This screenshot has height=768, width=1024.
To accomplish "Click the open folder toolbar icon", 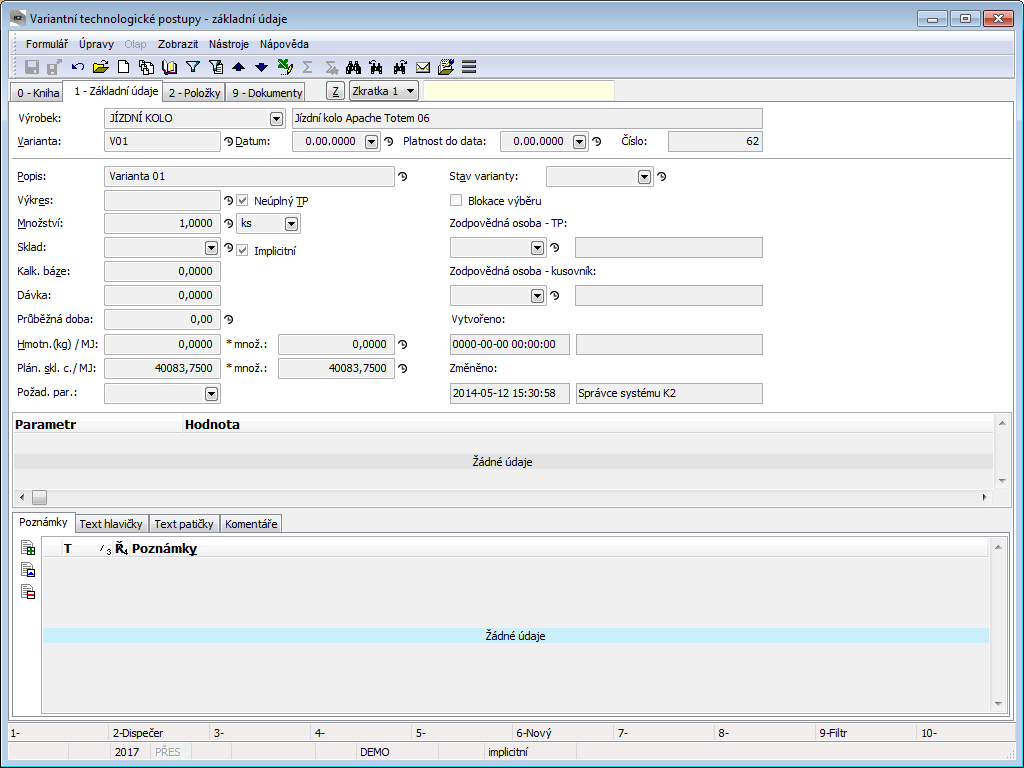I will (100, 67).
